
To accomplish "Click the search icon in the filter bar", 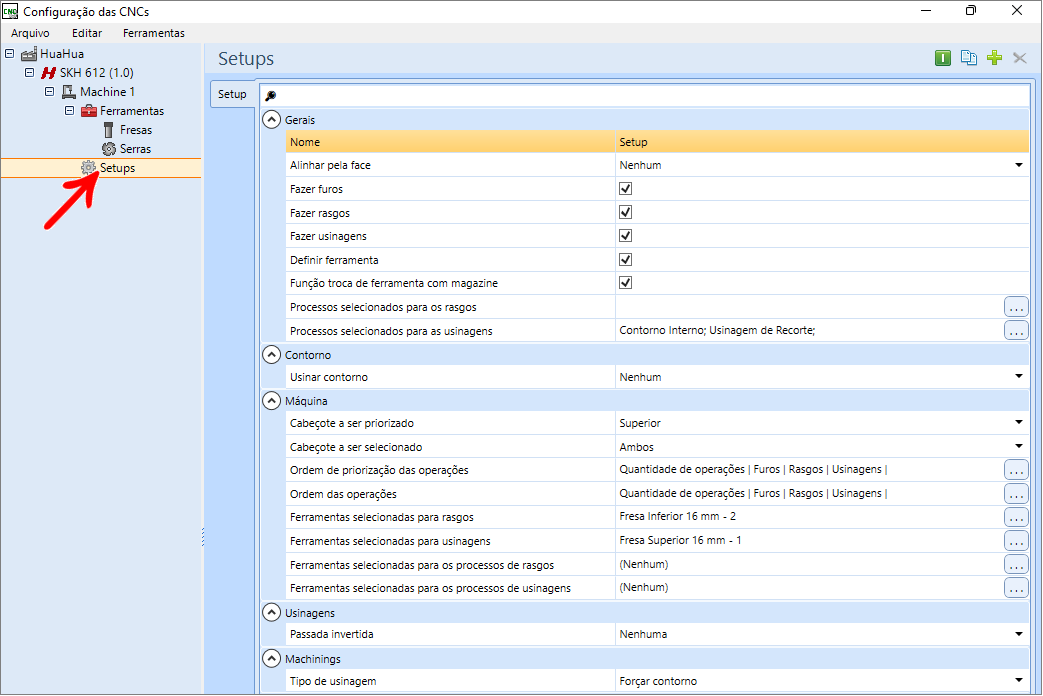I will pos(271,96).
